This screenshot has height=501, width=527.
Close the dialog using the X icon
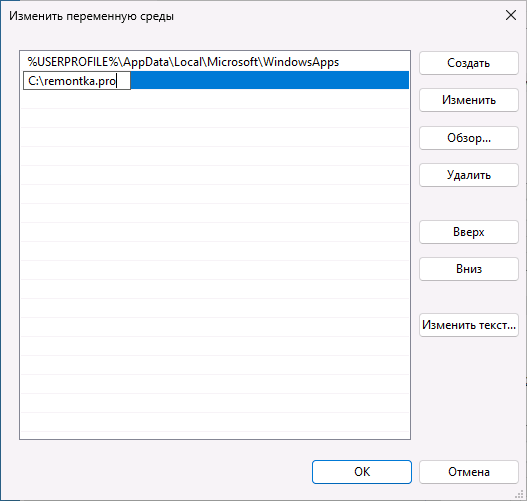511,15
